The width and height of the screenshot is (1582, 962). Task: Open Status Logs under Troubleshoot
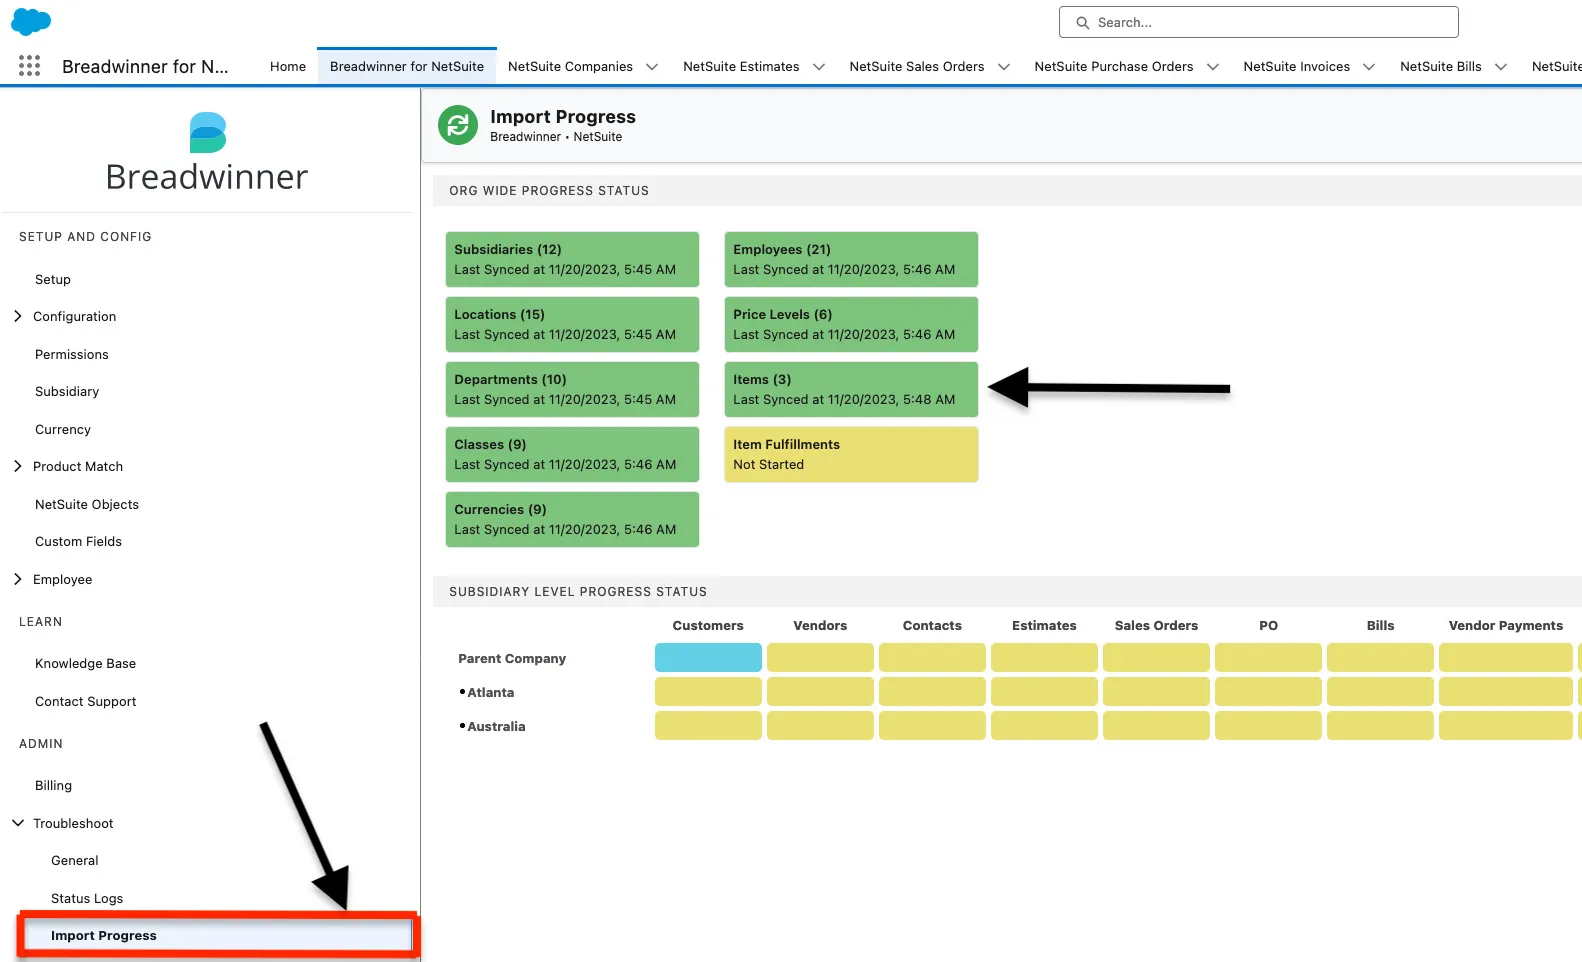point(87,898)
